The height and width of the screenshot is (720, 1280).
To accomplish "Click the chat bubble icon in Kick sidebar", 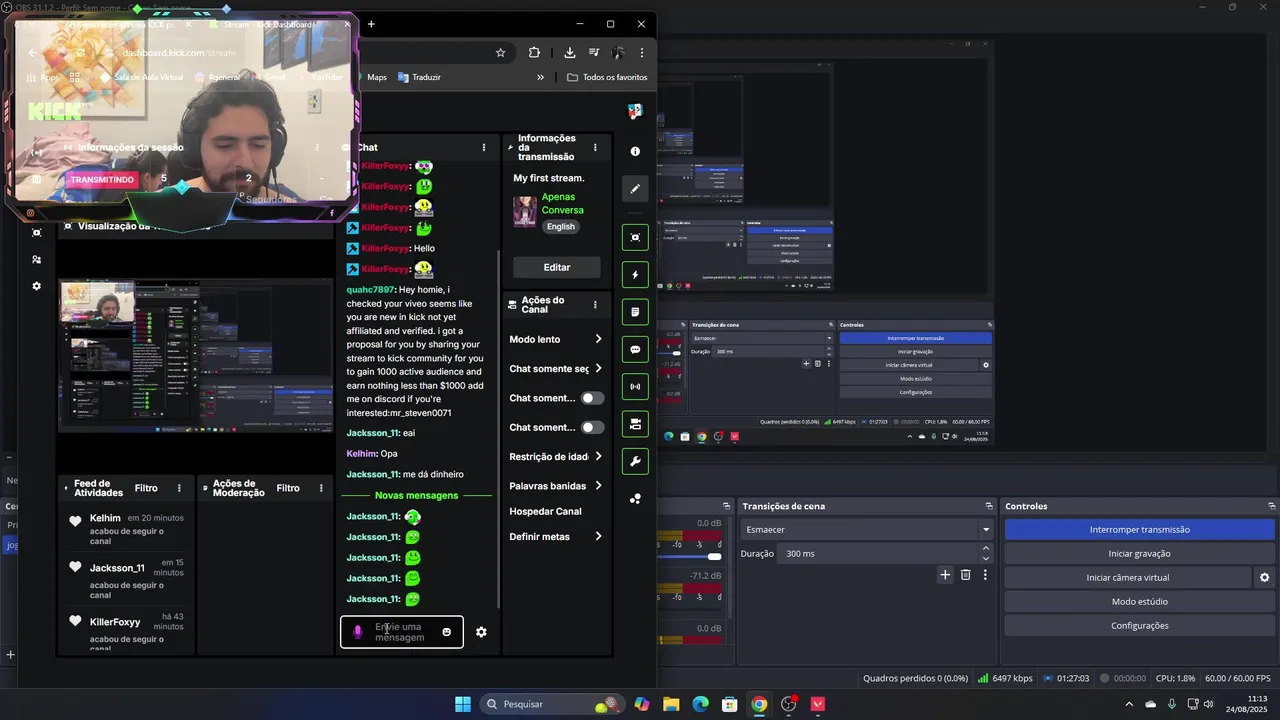I will (635, 350).
